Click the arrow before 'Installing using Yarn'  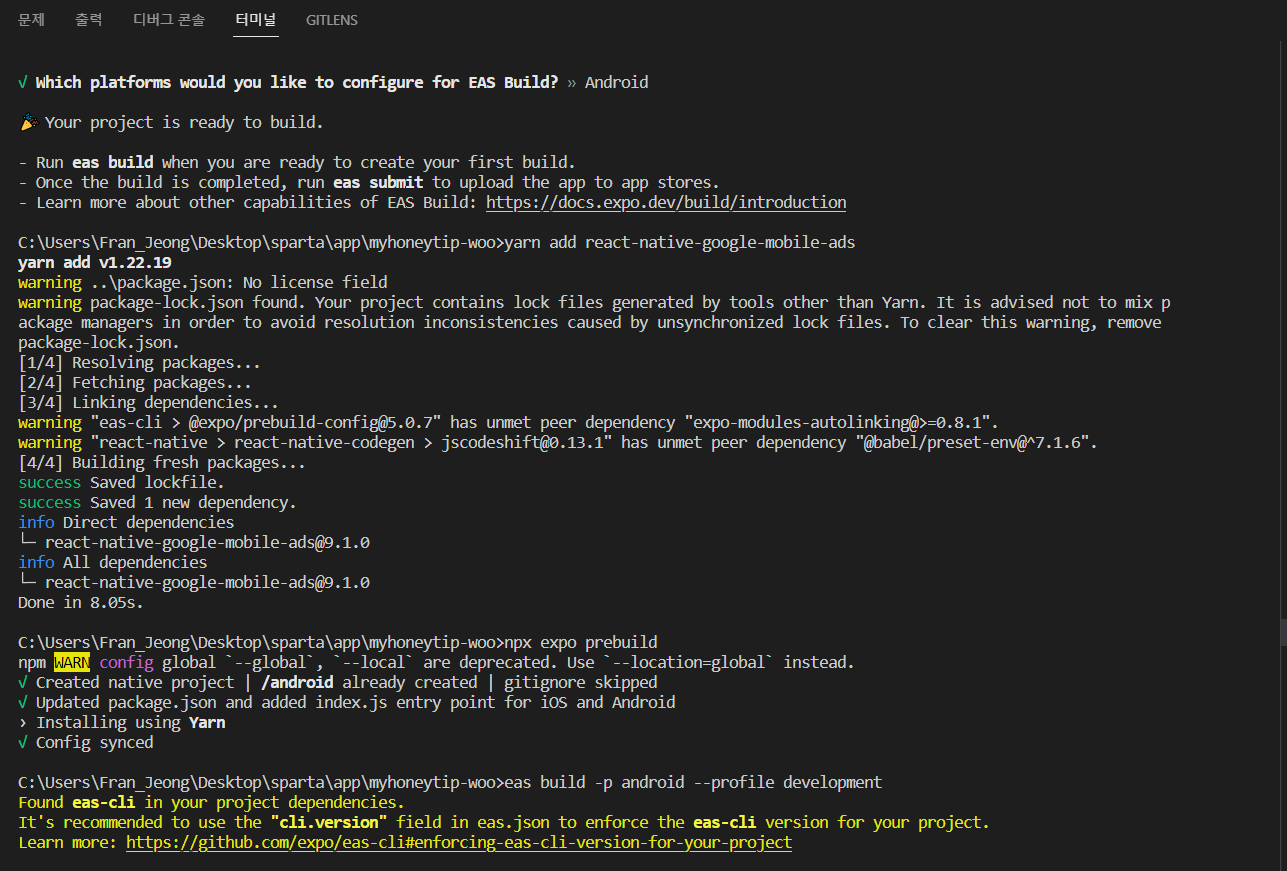click(23, 722)
